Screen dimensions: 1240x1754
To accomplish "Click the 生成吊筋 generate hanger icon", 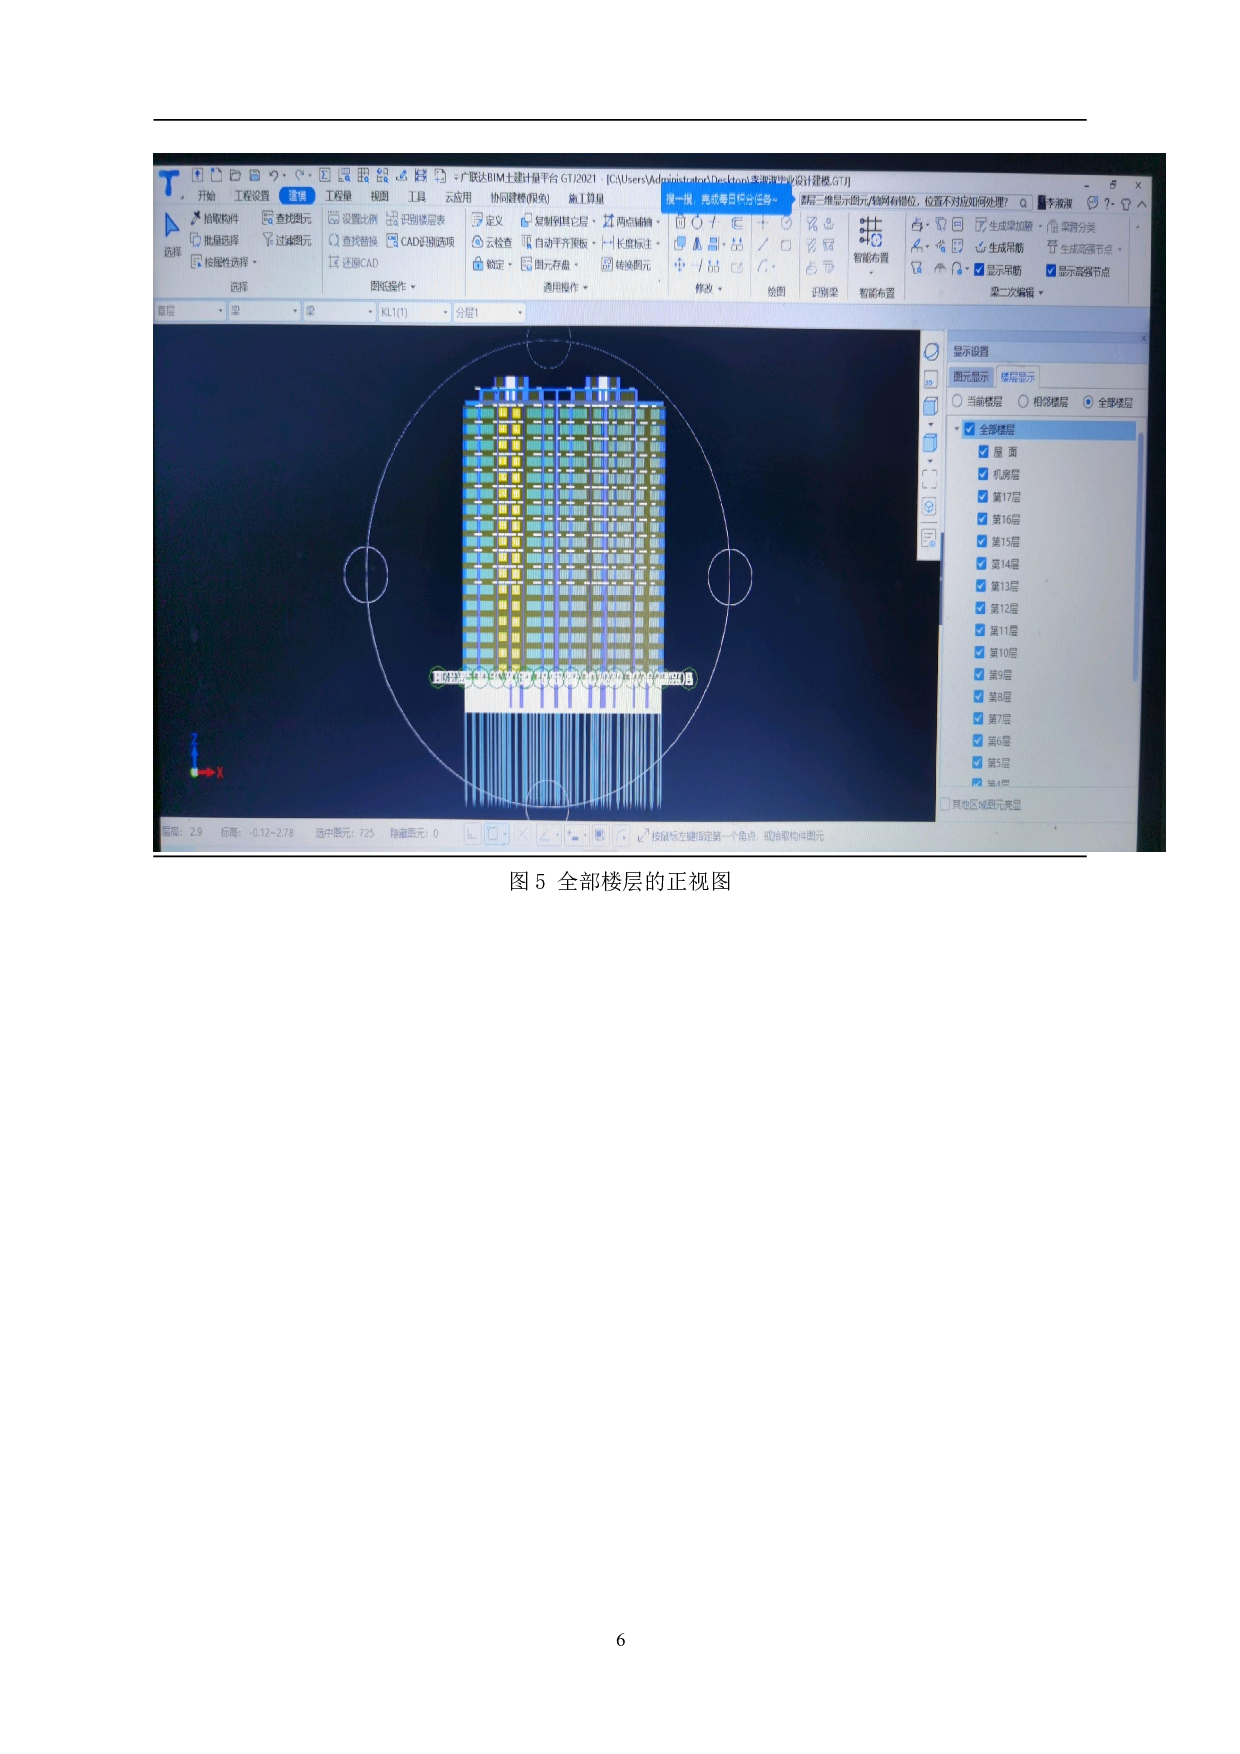I will tap(981, 247).
